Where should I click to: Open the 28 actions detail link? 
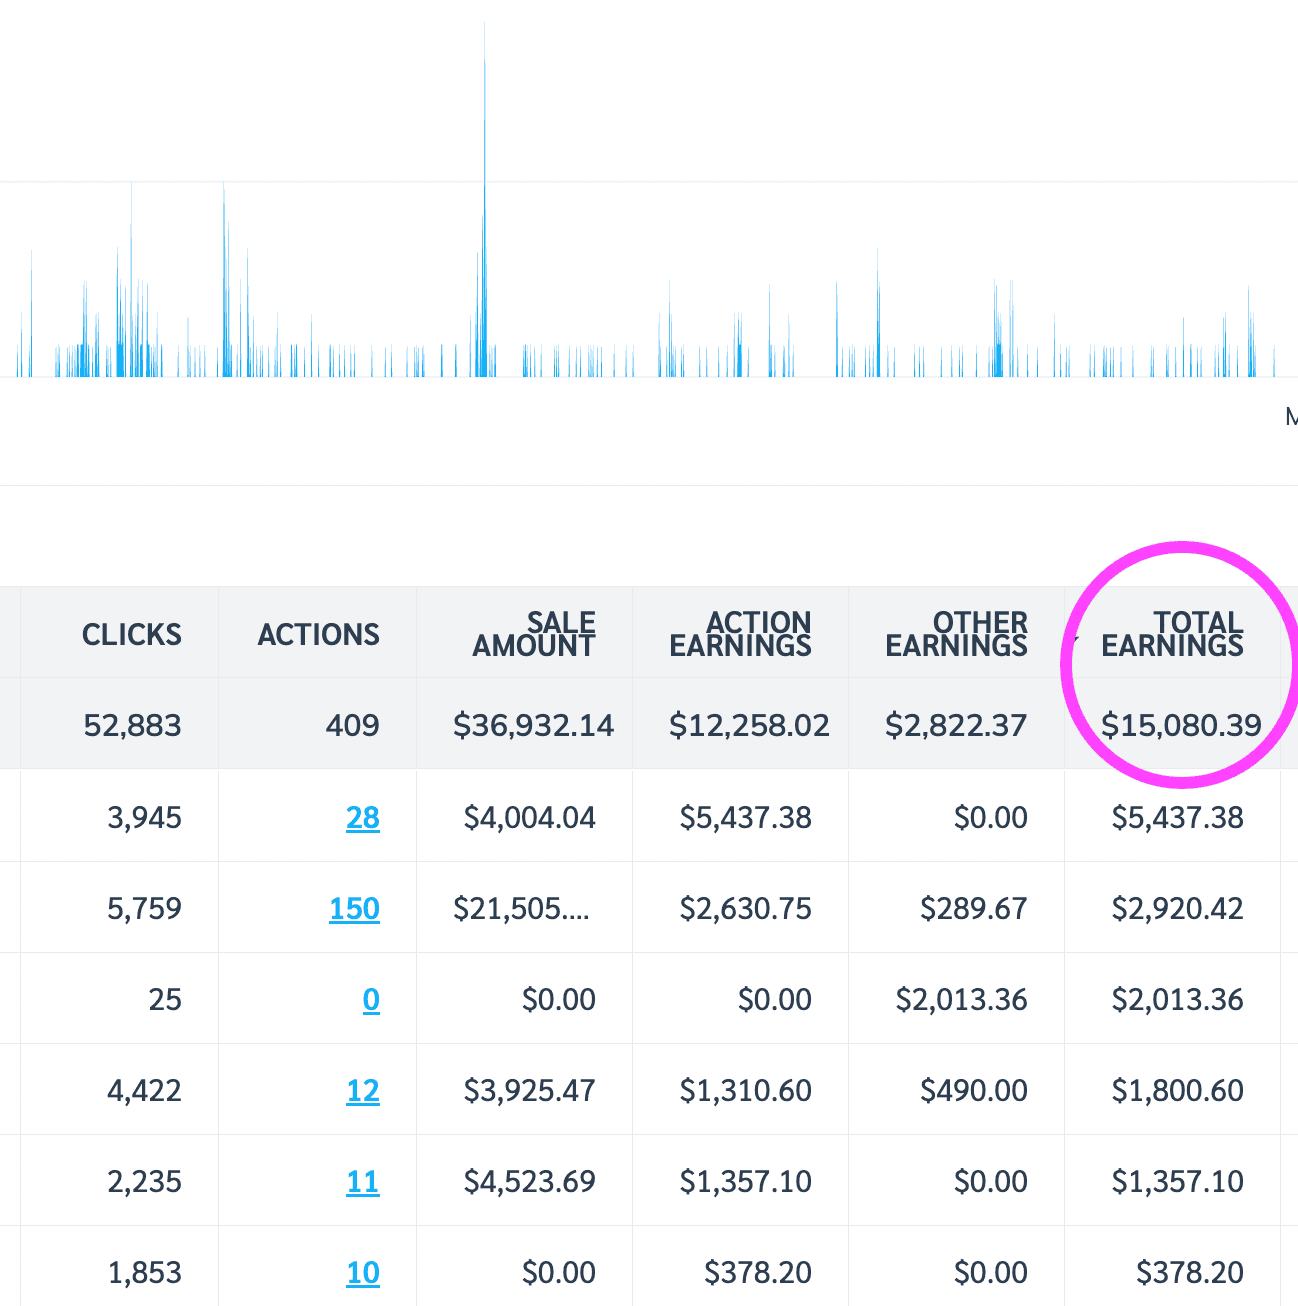(x=363, y=818)
